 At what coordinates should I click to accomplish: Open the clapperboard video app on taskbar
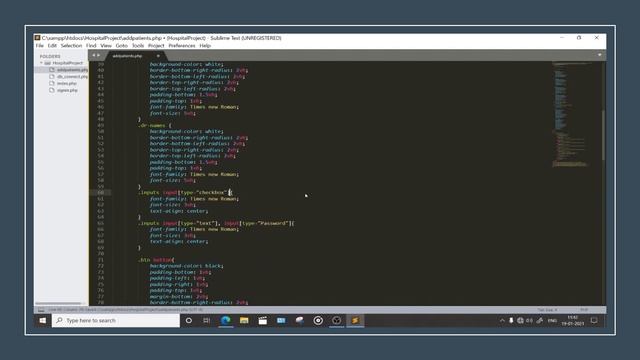pyautogui.click(x=262, y=320)
